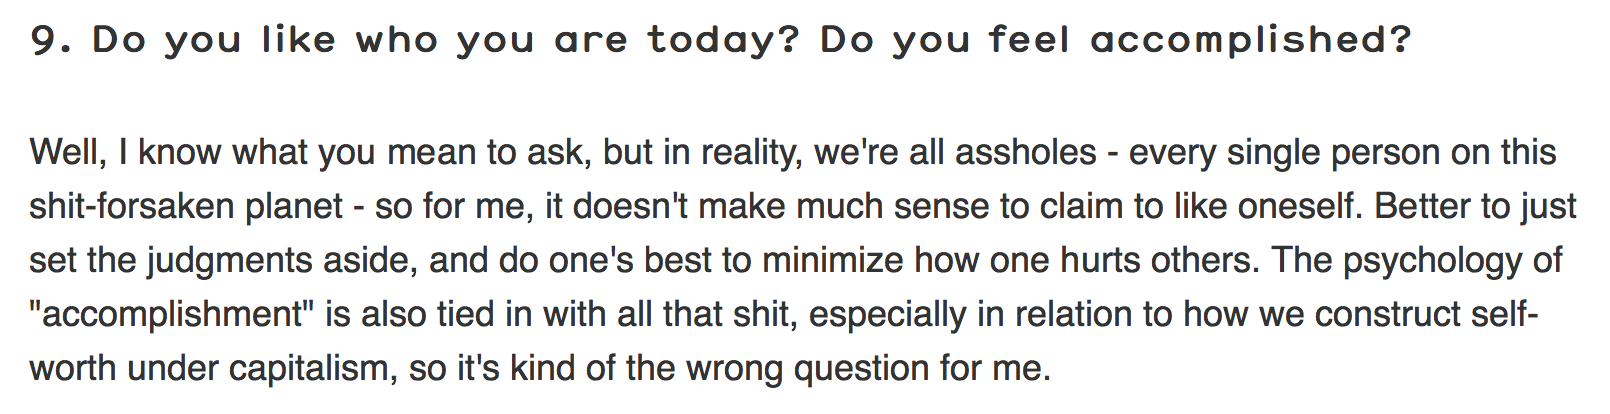Image resolution: width=1610 pixels, height=414 pixels.
Task: Click the question 9 heading
Action: pyautogui.click(x=721, y=40)
